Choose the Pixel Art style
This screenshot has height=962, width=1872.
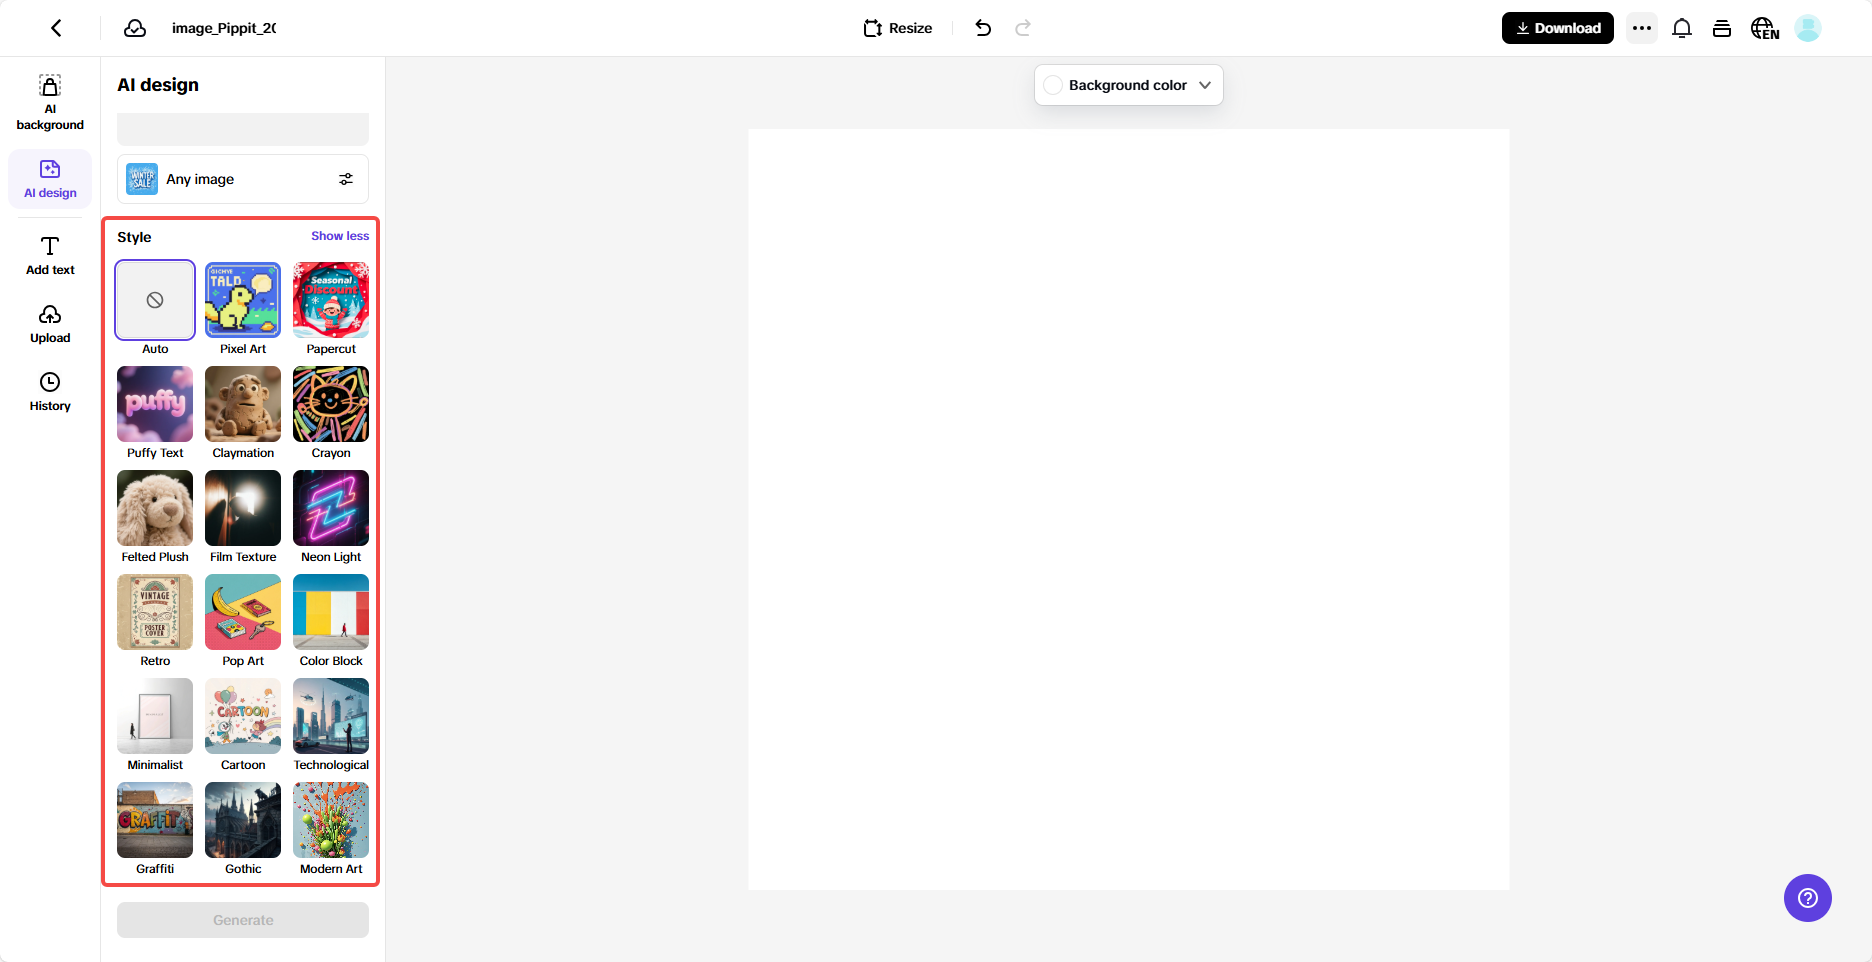(243, 300)
